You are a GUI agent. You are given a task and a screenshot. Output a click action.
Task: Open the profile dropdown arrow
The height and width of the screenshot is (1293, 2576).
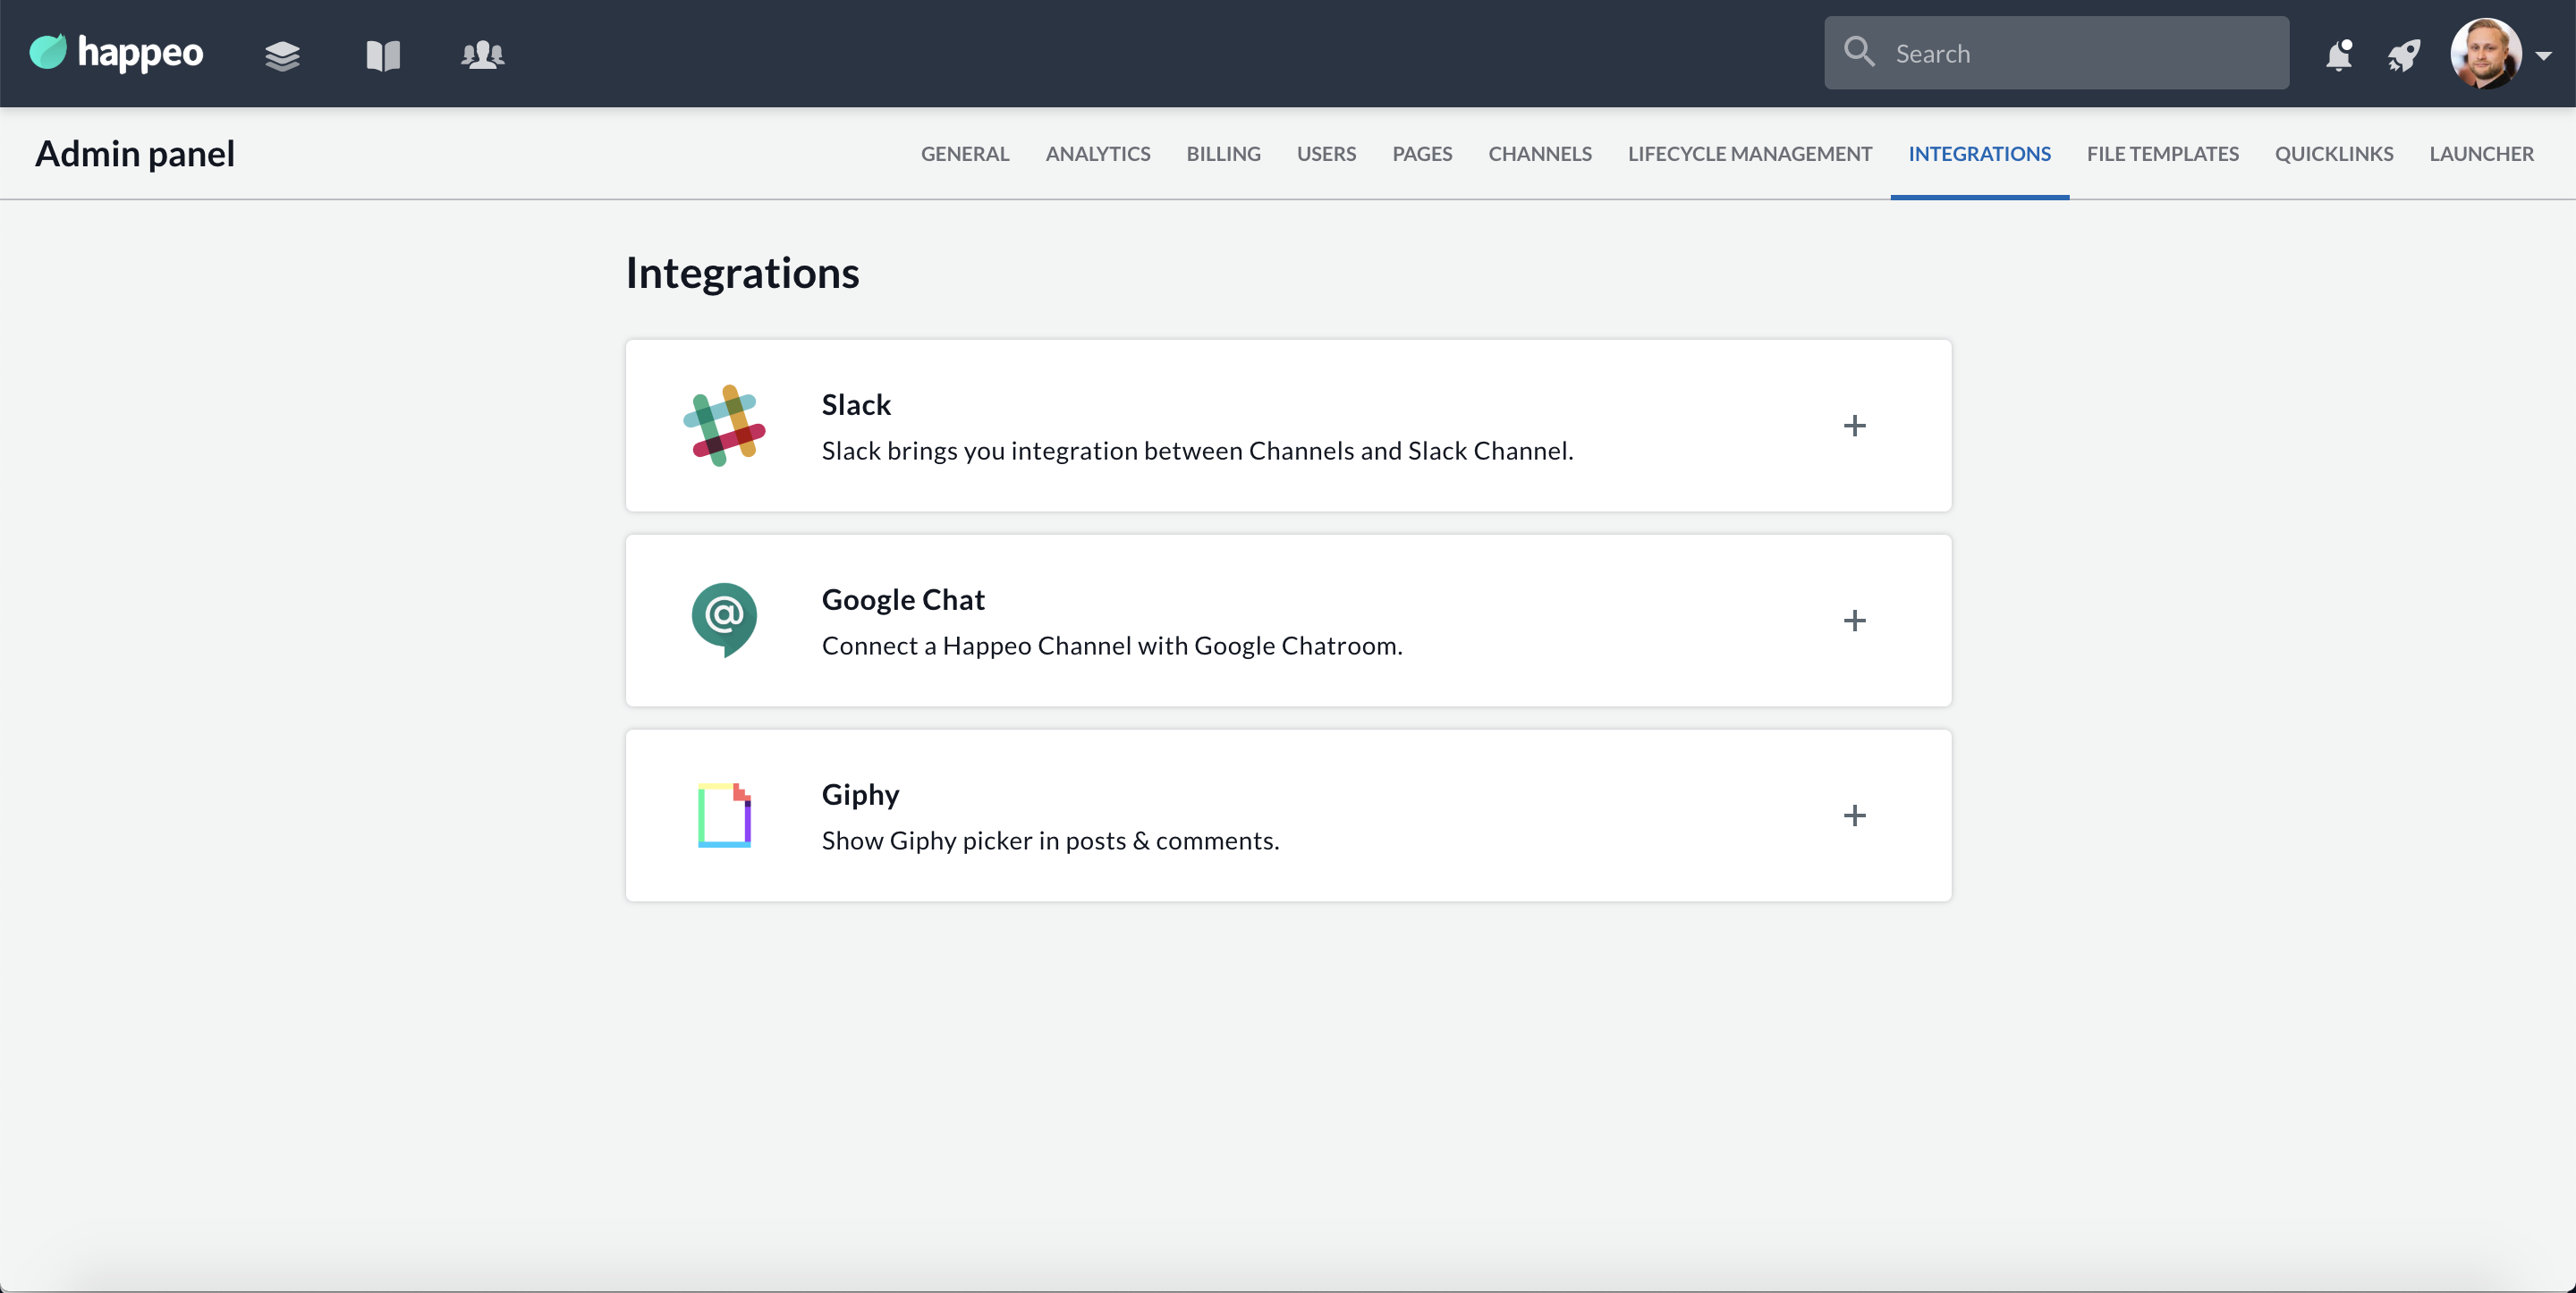coord(2544,56)
